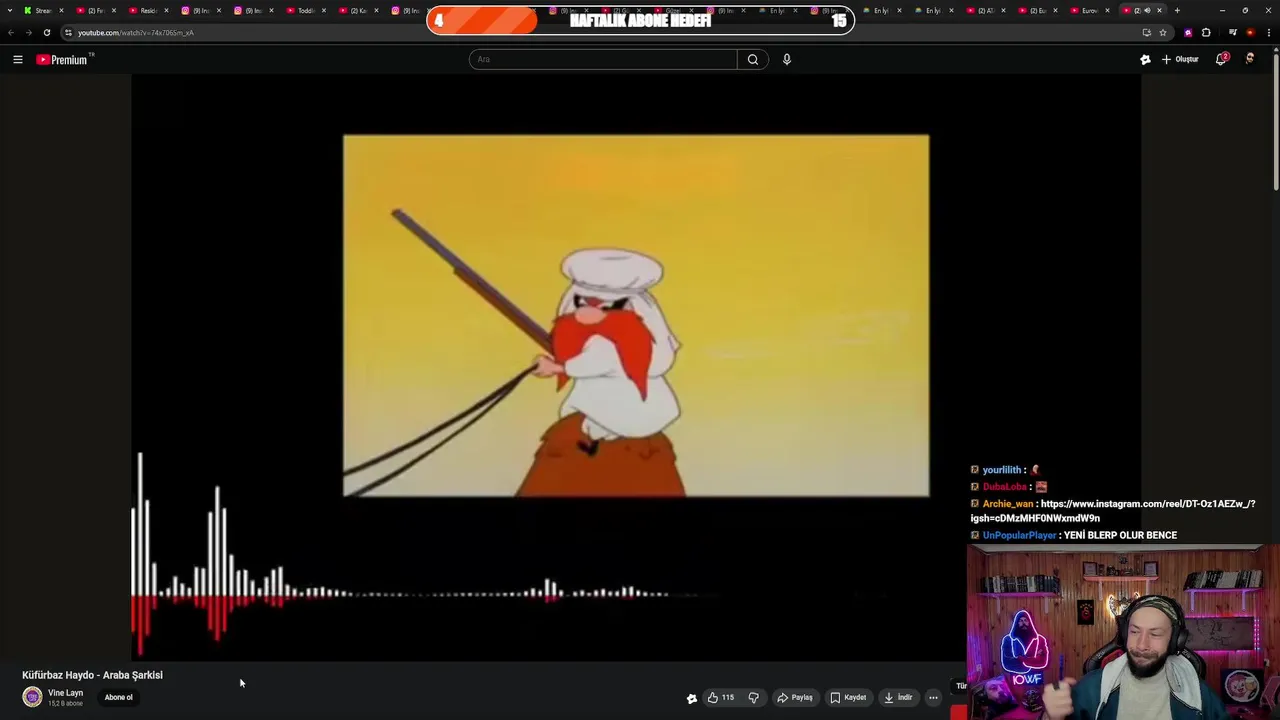Share the video via 'Paylaş'
The height and width of the screenshot is (720, 1280).
[795, 697]
